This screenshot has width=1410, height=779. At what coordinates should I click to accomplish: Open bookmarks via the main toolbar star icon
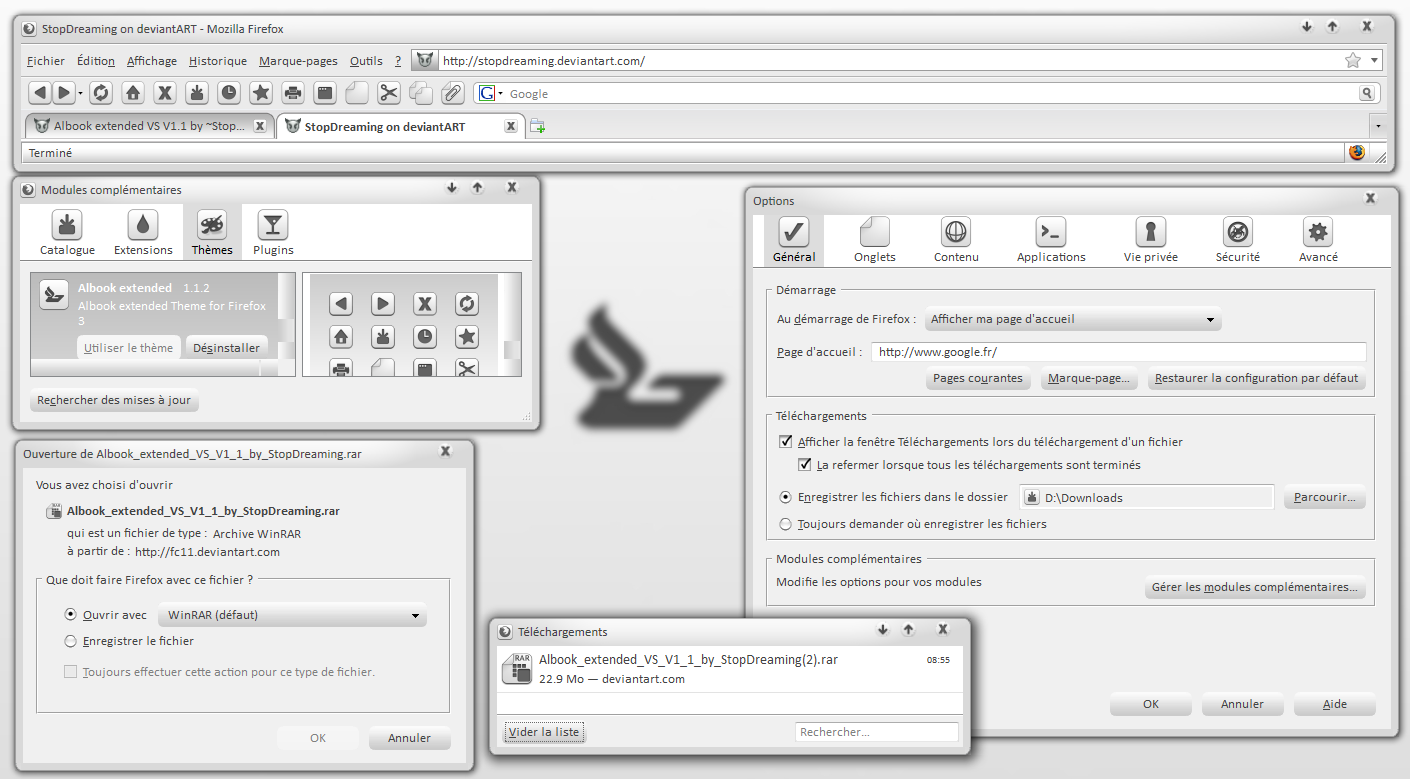pos(261,94)
